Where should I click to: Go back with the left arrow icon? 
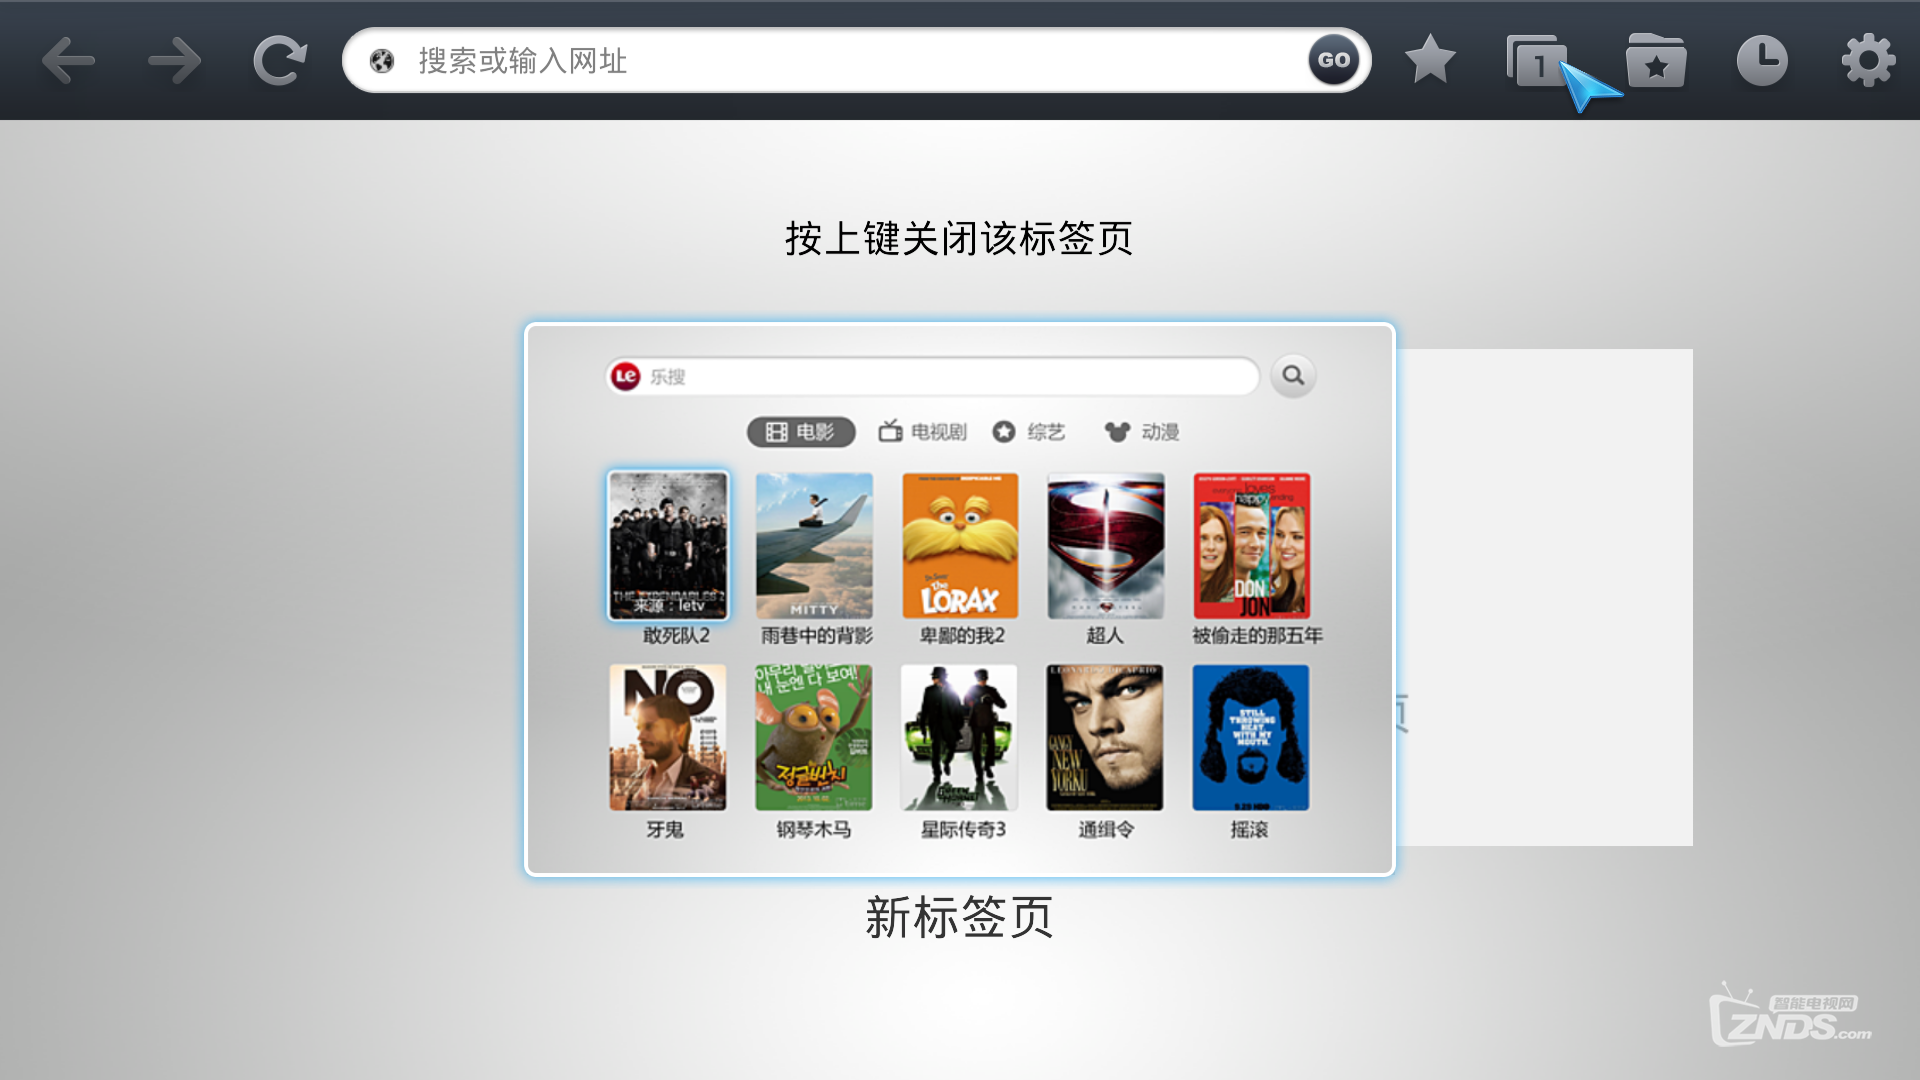(x=68, y=61)
